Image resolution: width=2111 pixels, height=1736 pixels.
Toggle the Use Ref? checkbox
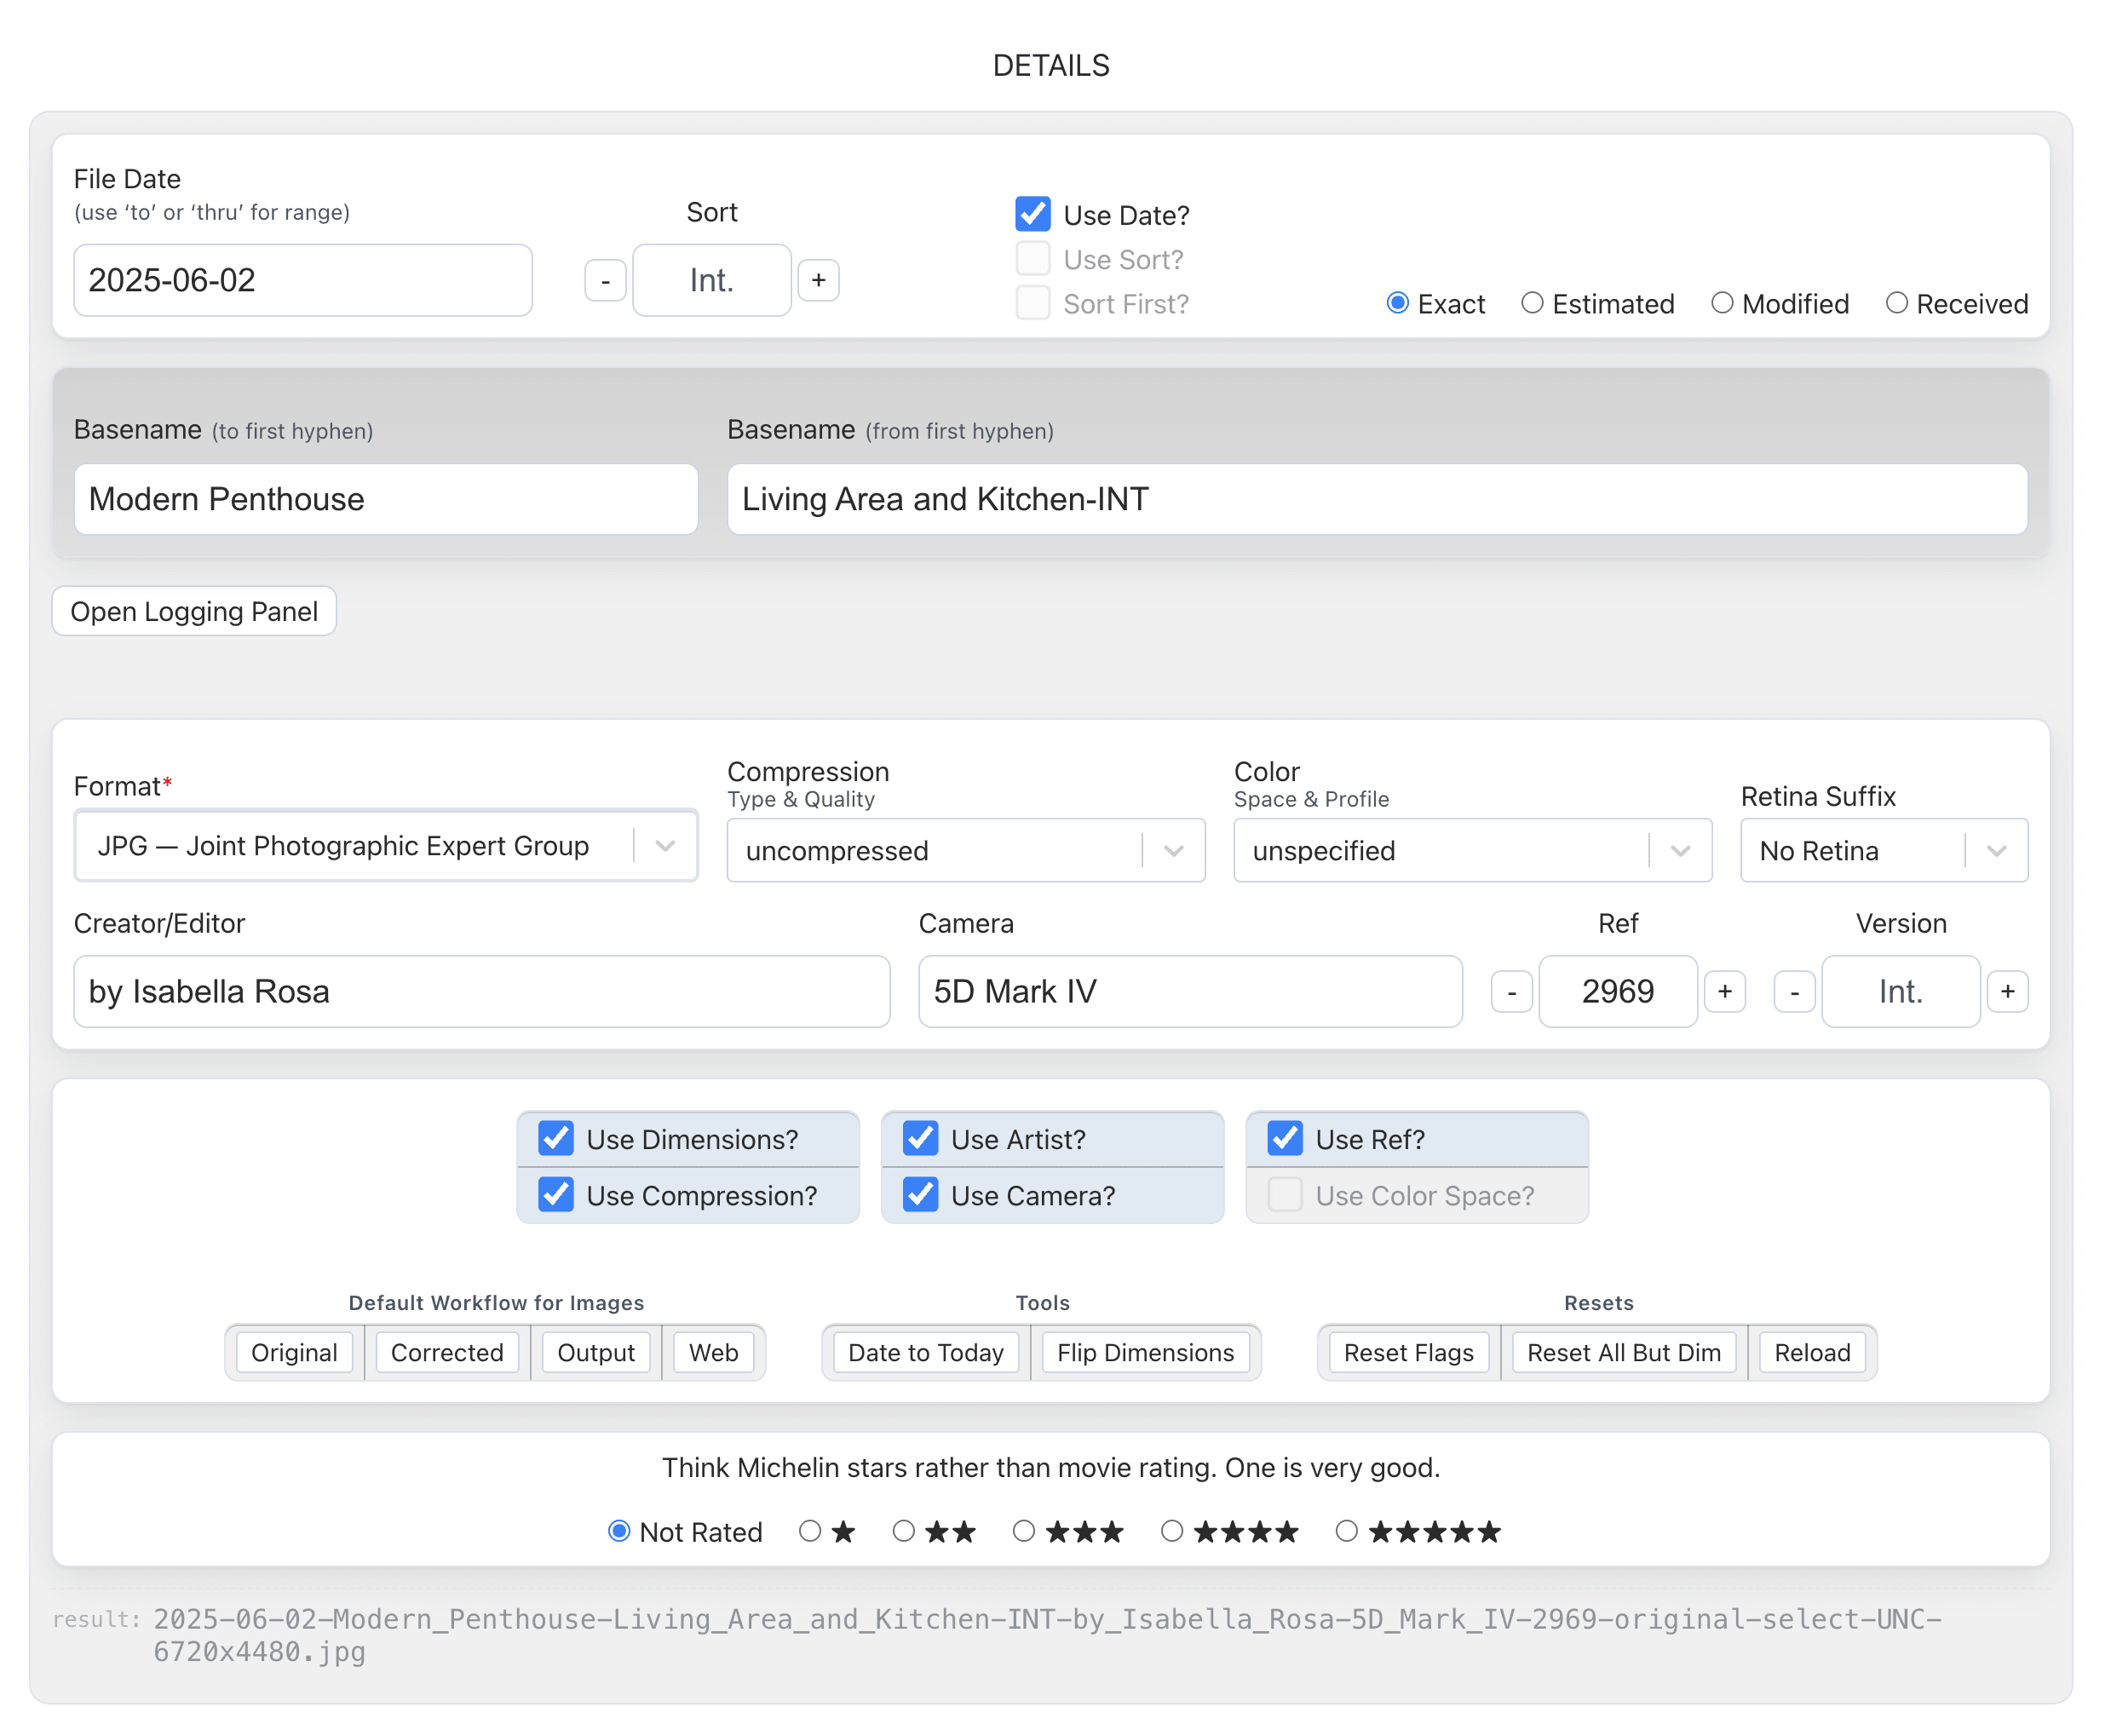1285,1138
